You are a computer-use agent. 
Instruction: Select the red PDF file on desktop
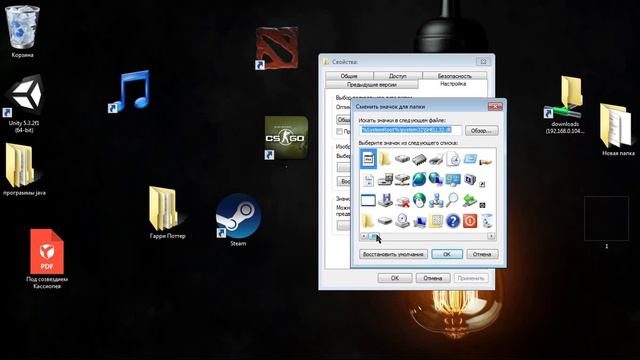(x=47, y=259)
